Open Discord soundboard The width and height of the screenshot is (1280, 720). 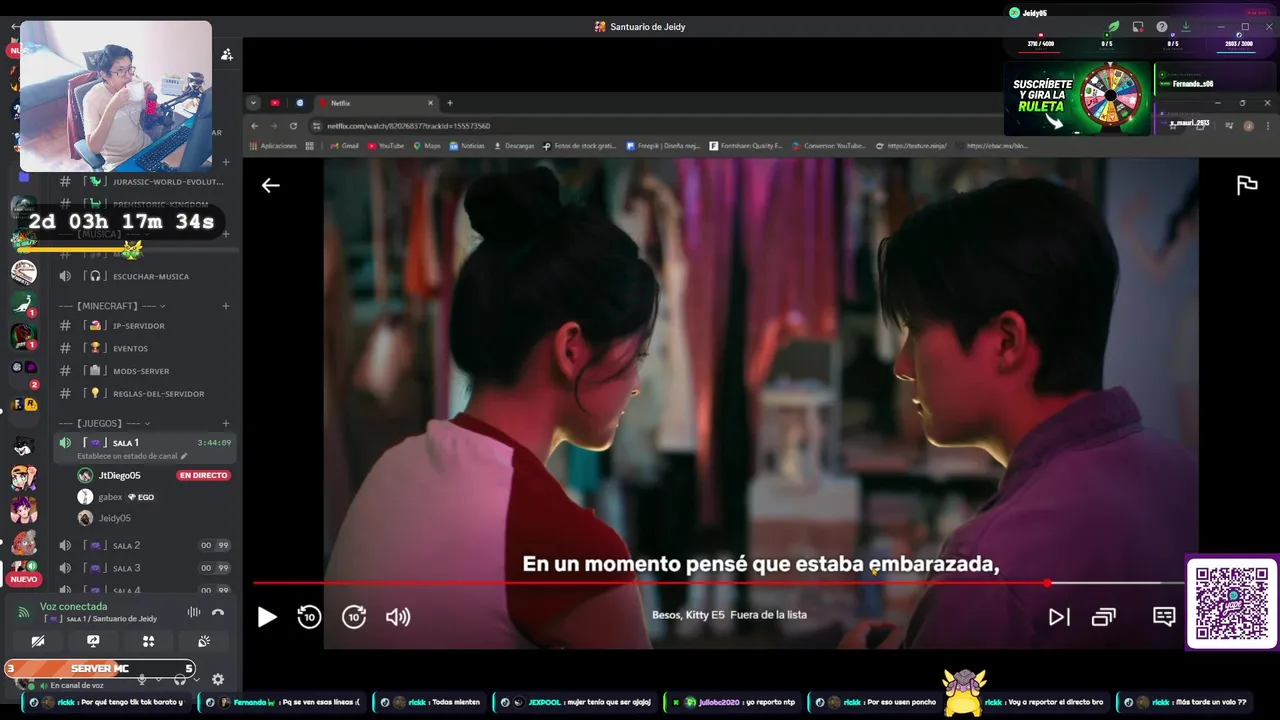pos(204,641)
